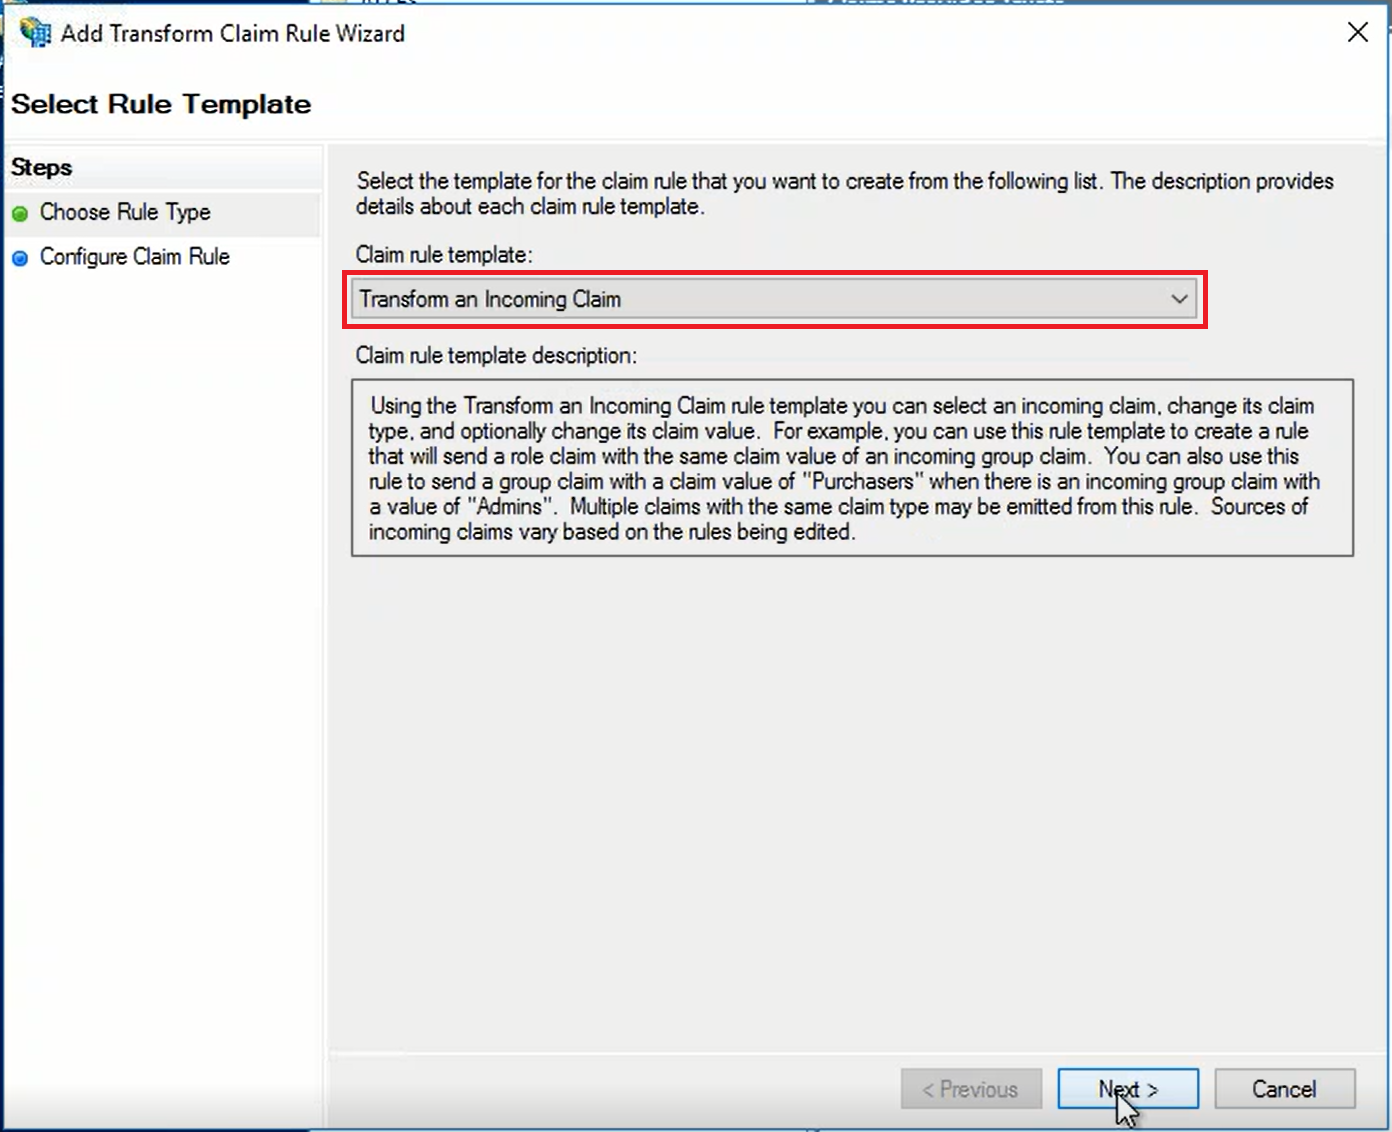This screenshot has height=1132, width=1392.
Task: Click the Add Transform Claim Rule Wizard title text
Action: 233,33
